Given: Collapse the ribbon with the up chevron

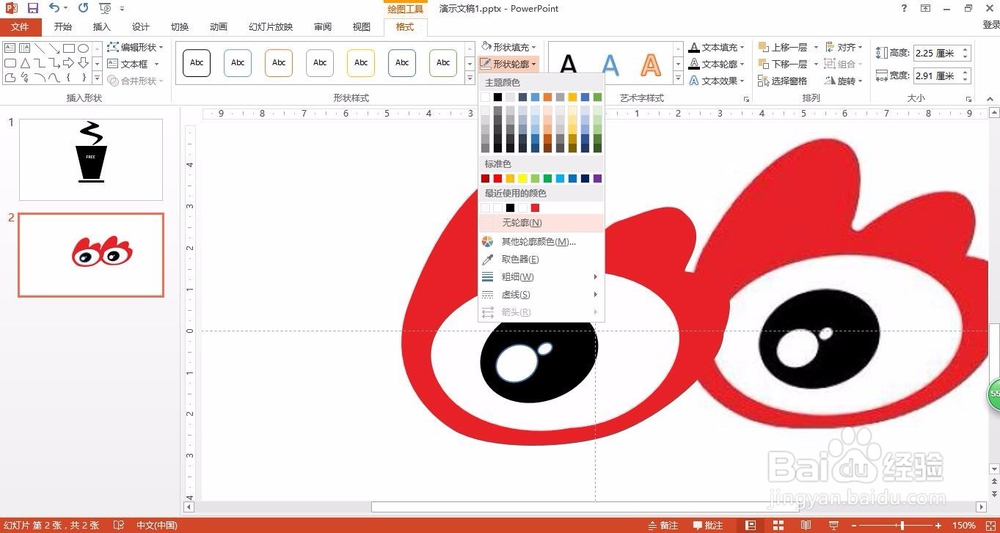Looking at the screenshot, I should click(990, 99).
